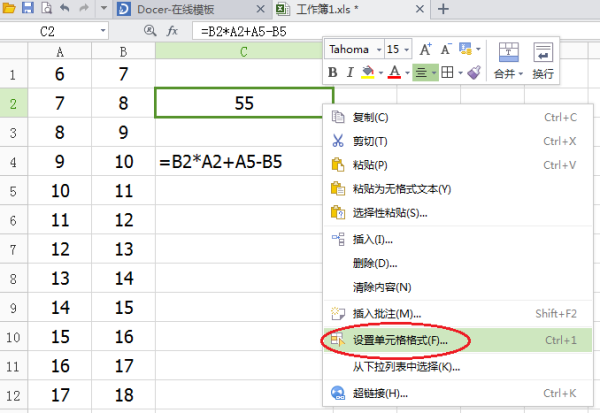Choose 清除内容(N) from context menu
Screen dimensions: 600x413
point(458,287)
